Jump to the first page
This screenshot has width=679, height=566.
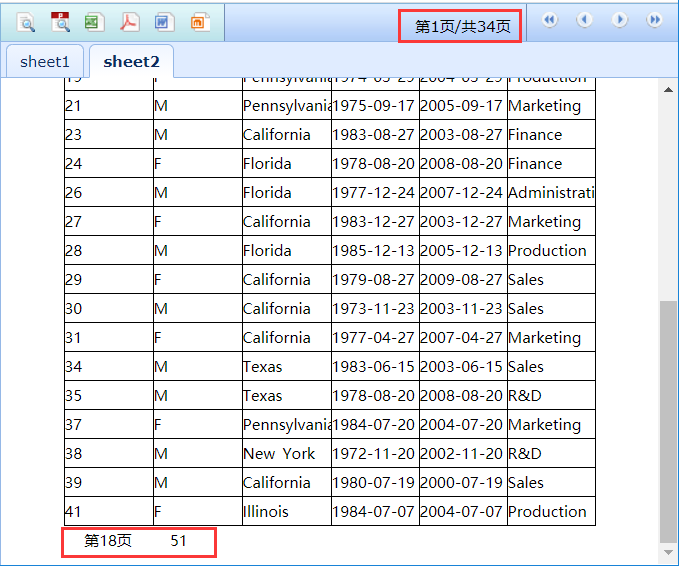click(550, 19)
